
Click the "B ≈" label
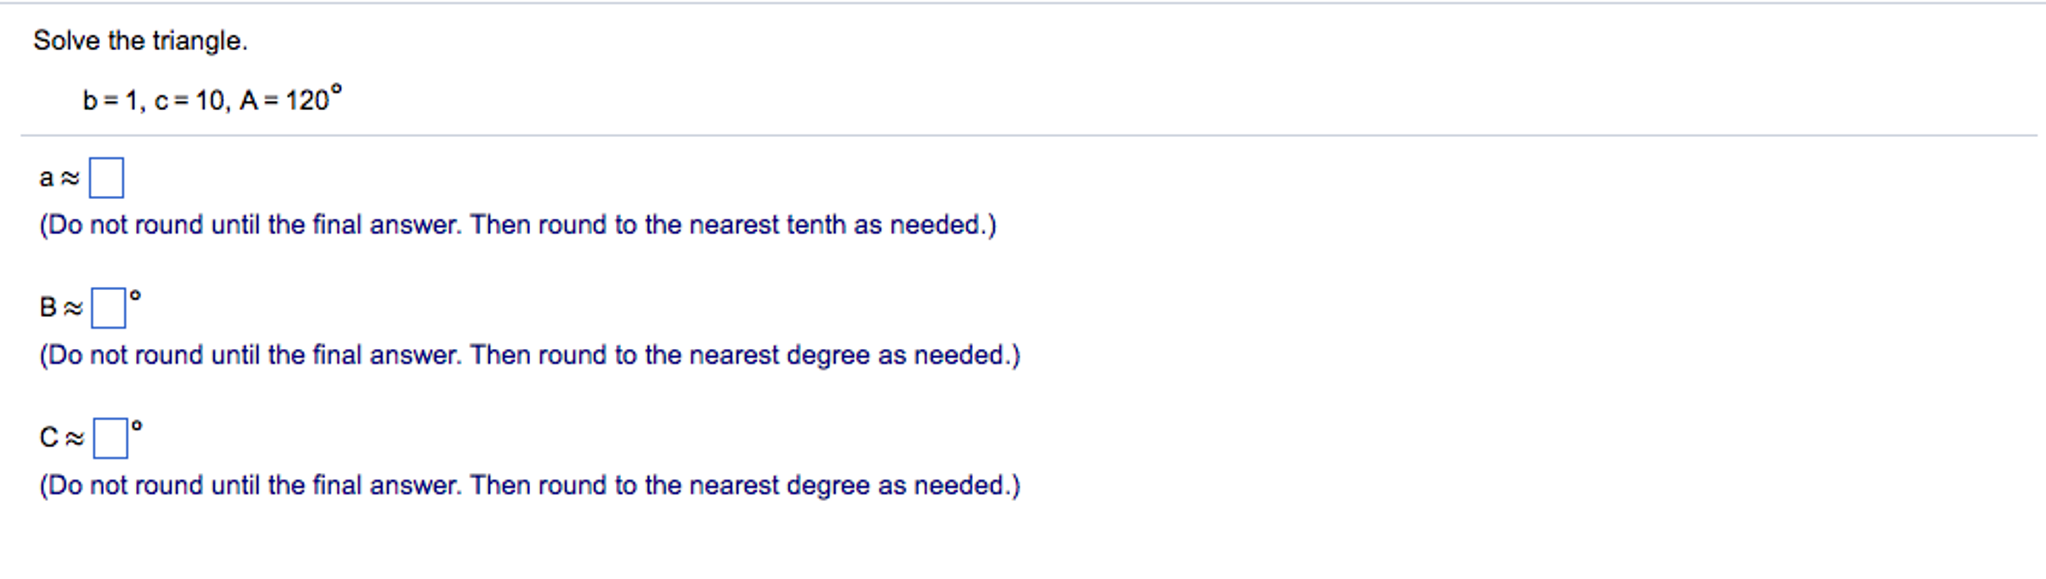click(60, 308)
